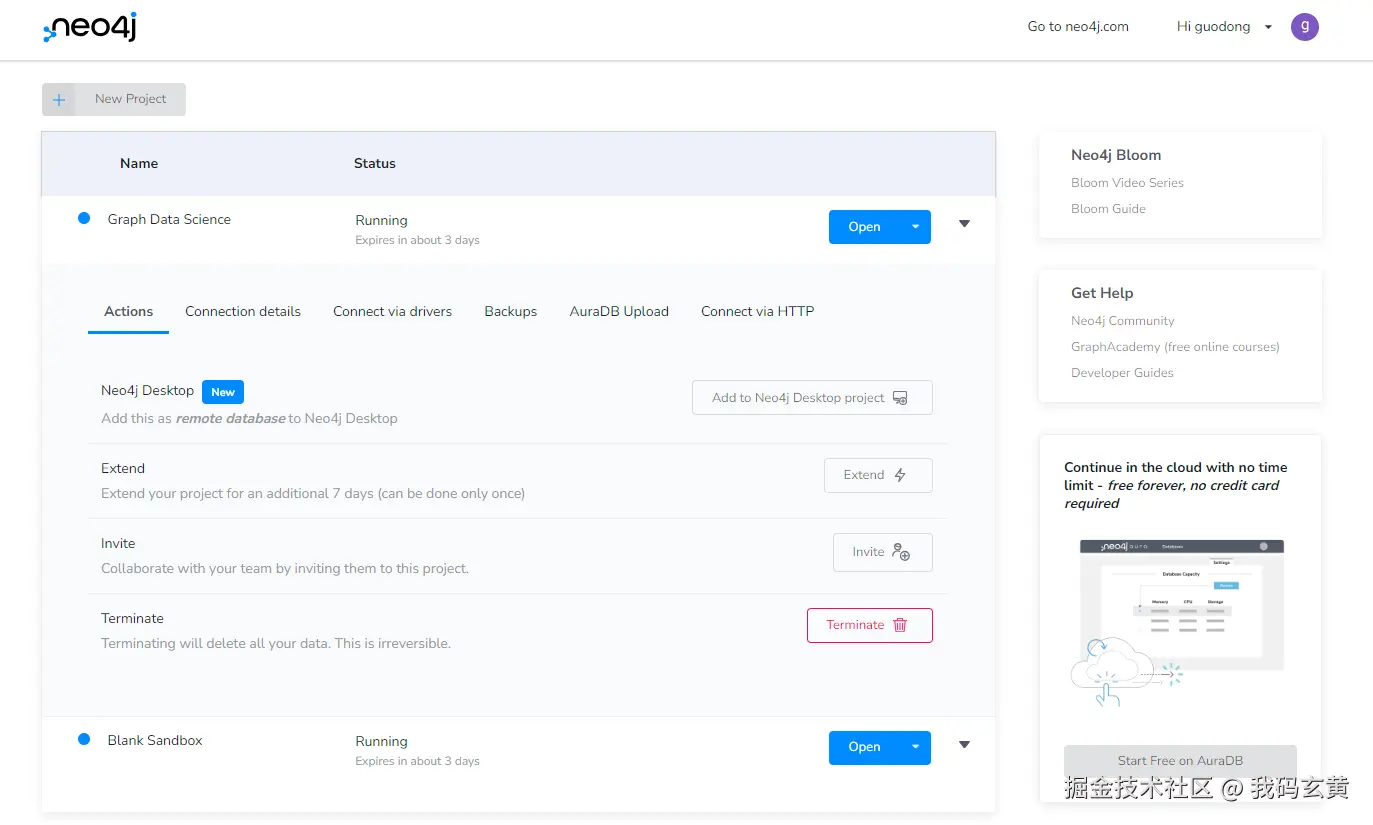Click the trash icon on Terminate button
The width and height of the screenshot is (1373, 825).
pos(900,625)
